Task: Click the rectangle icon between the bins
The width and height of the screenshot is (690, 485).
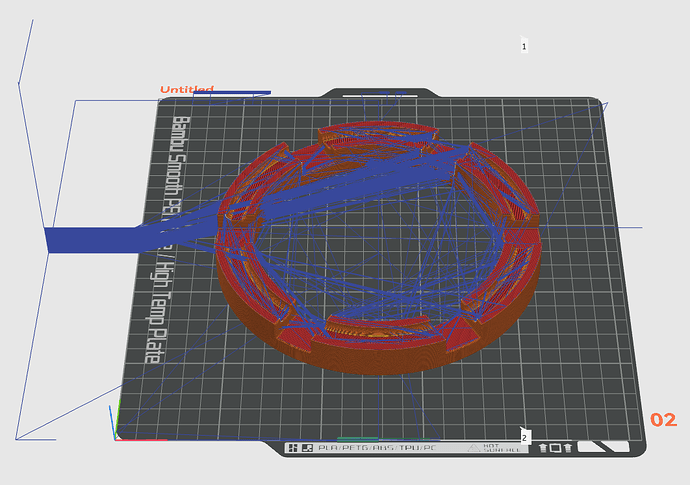Action: tap(555, 448)
